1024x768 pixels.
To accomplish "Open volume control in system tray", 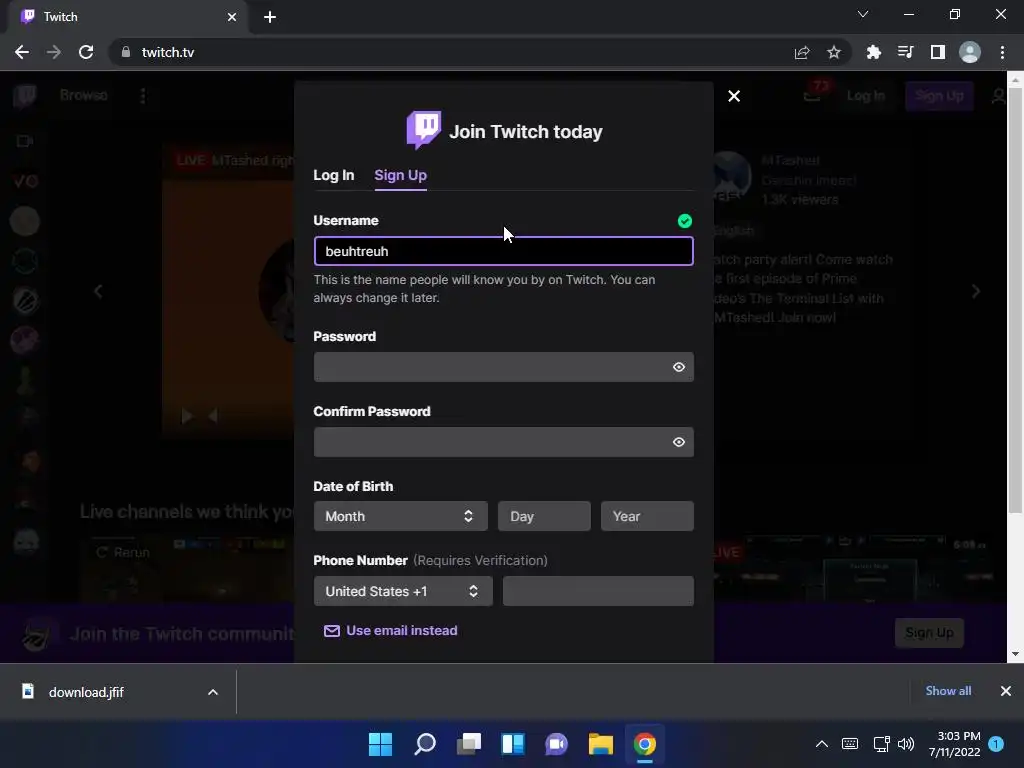I will (906, 744).
